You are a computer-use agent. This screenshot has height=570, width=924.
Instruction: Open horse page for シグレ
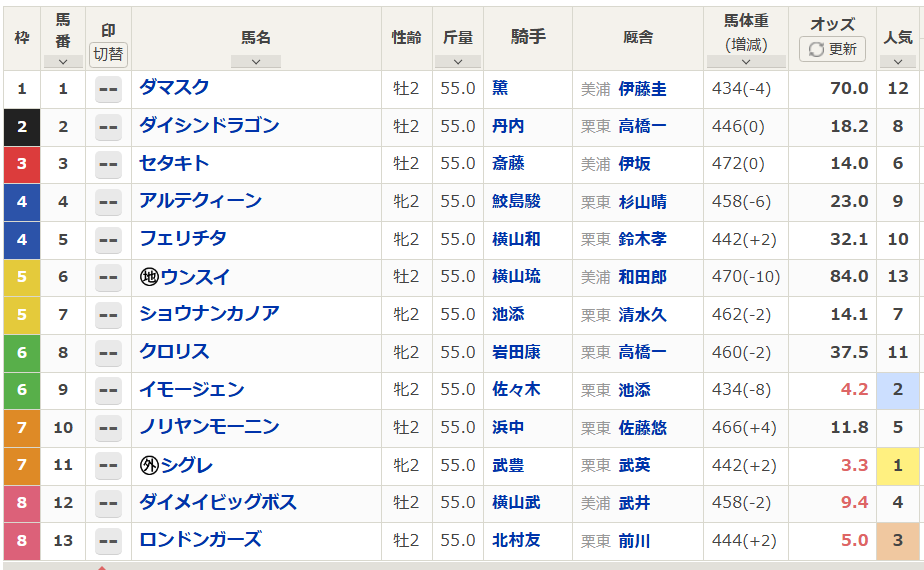186,465
